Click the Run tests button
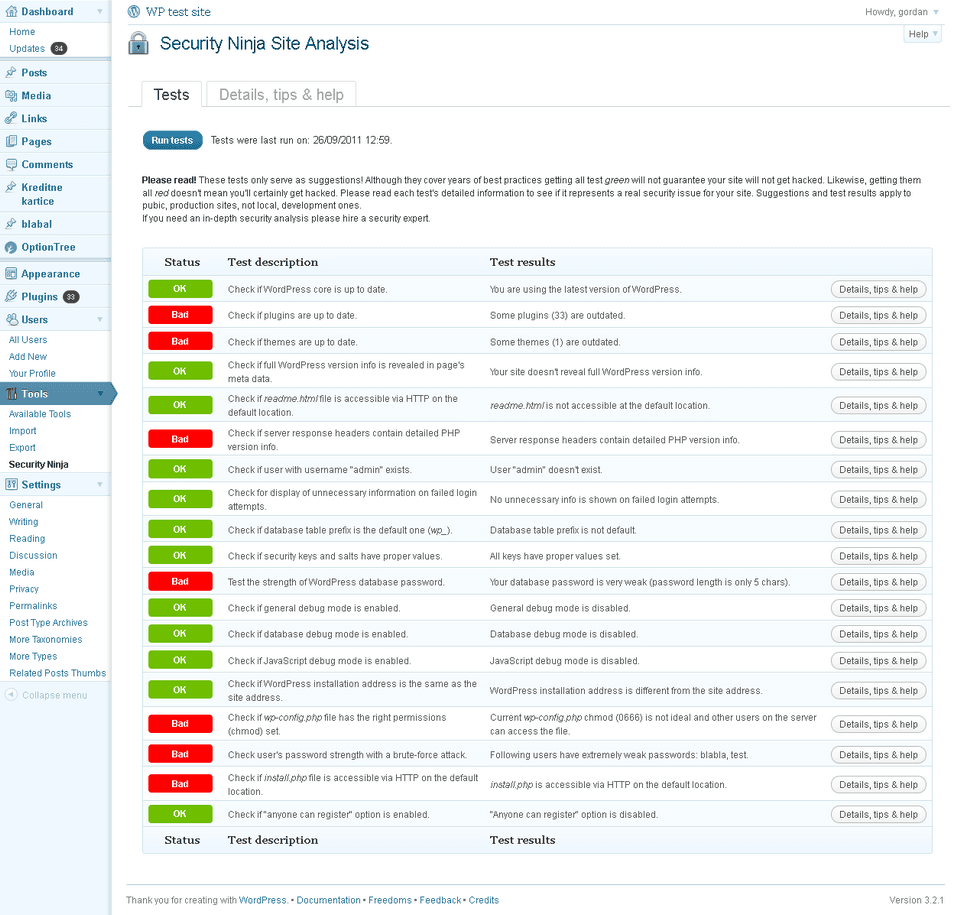The height and width of the screenshot is (915, 960). point(172,140)
